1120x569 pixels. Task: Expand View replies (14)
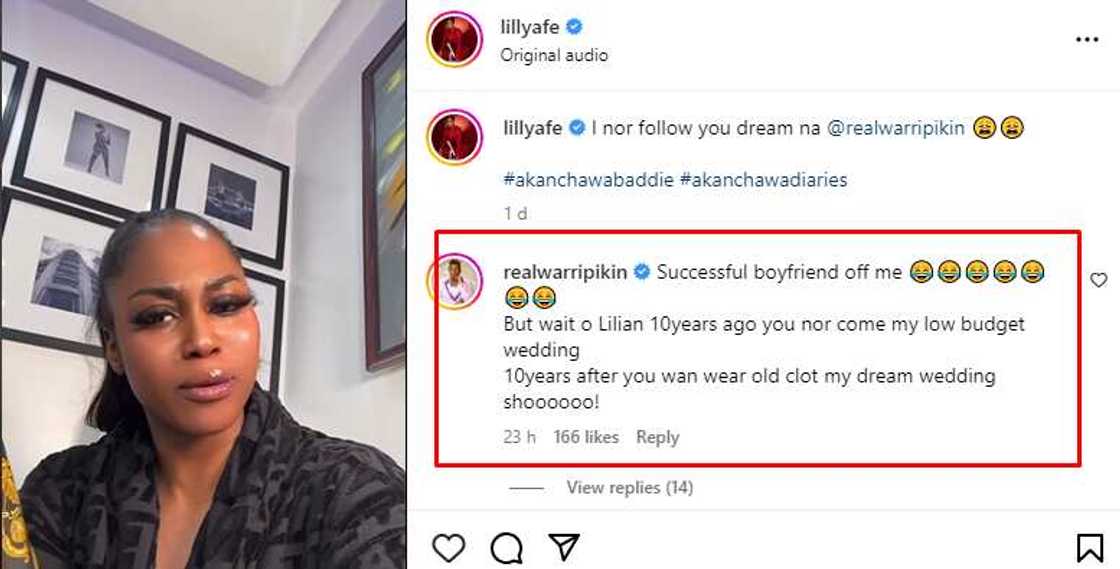(x=629, y=487)
